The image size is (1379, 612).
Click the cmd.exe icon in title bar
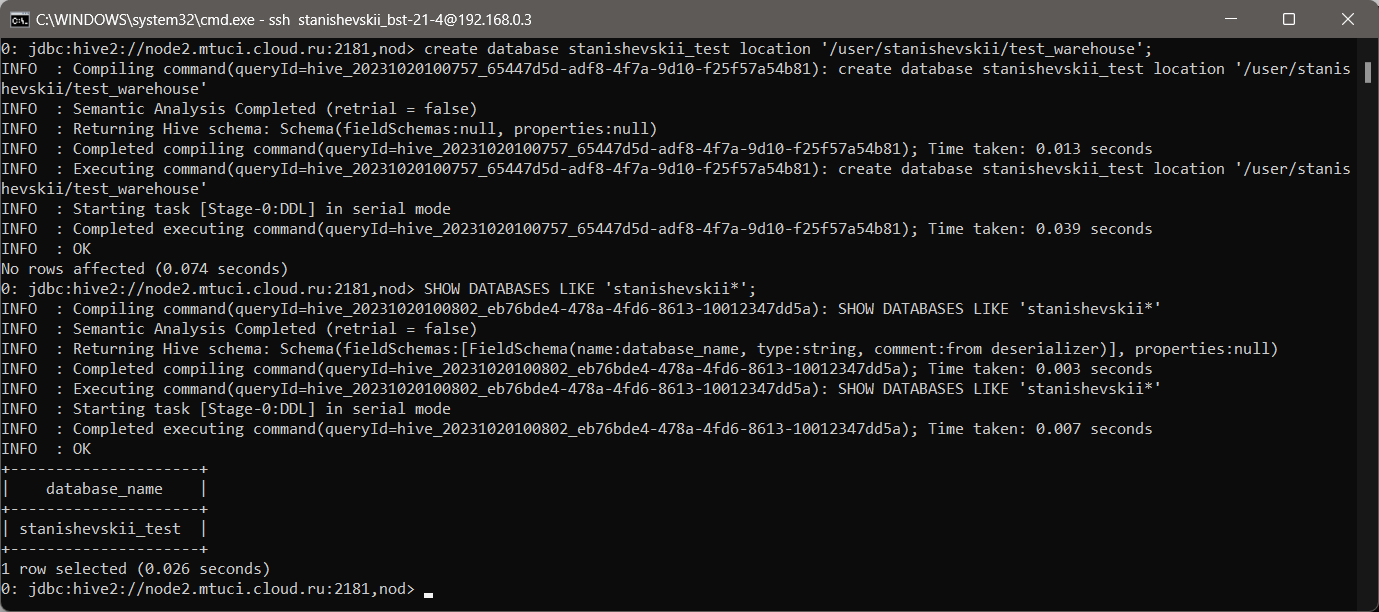click(x=19, y=19)
